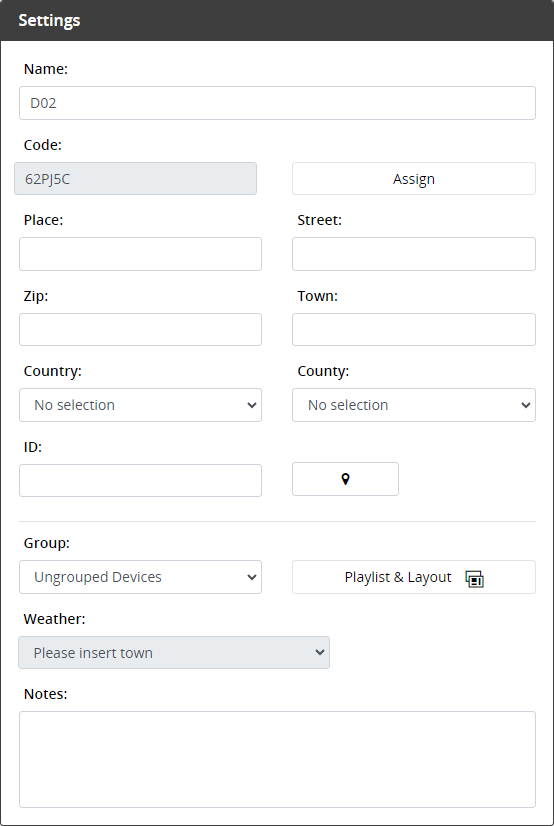Expand the County selection dropdown
Screen dimensions: 554x826
coord(414,405)
